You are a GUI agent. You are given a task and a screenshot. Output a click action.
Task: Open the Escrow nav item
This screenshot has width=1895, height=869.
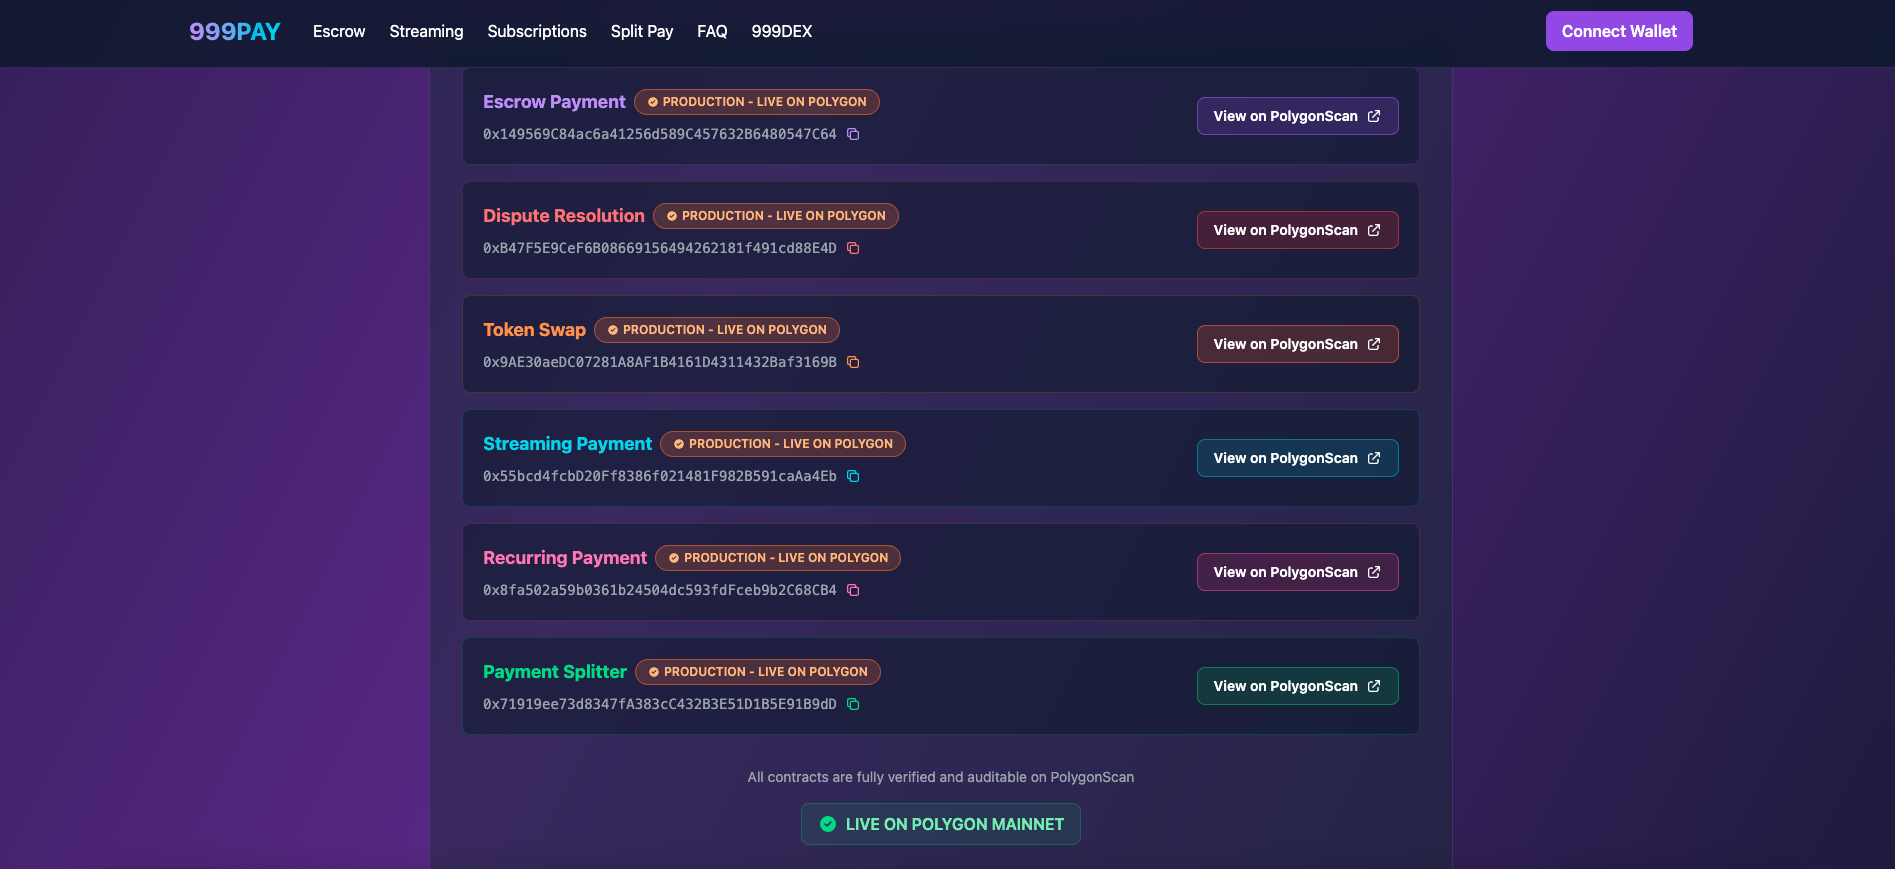(x=339, y=32)
